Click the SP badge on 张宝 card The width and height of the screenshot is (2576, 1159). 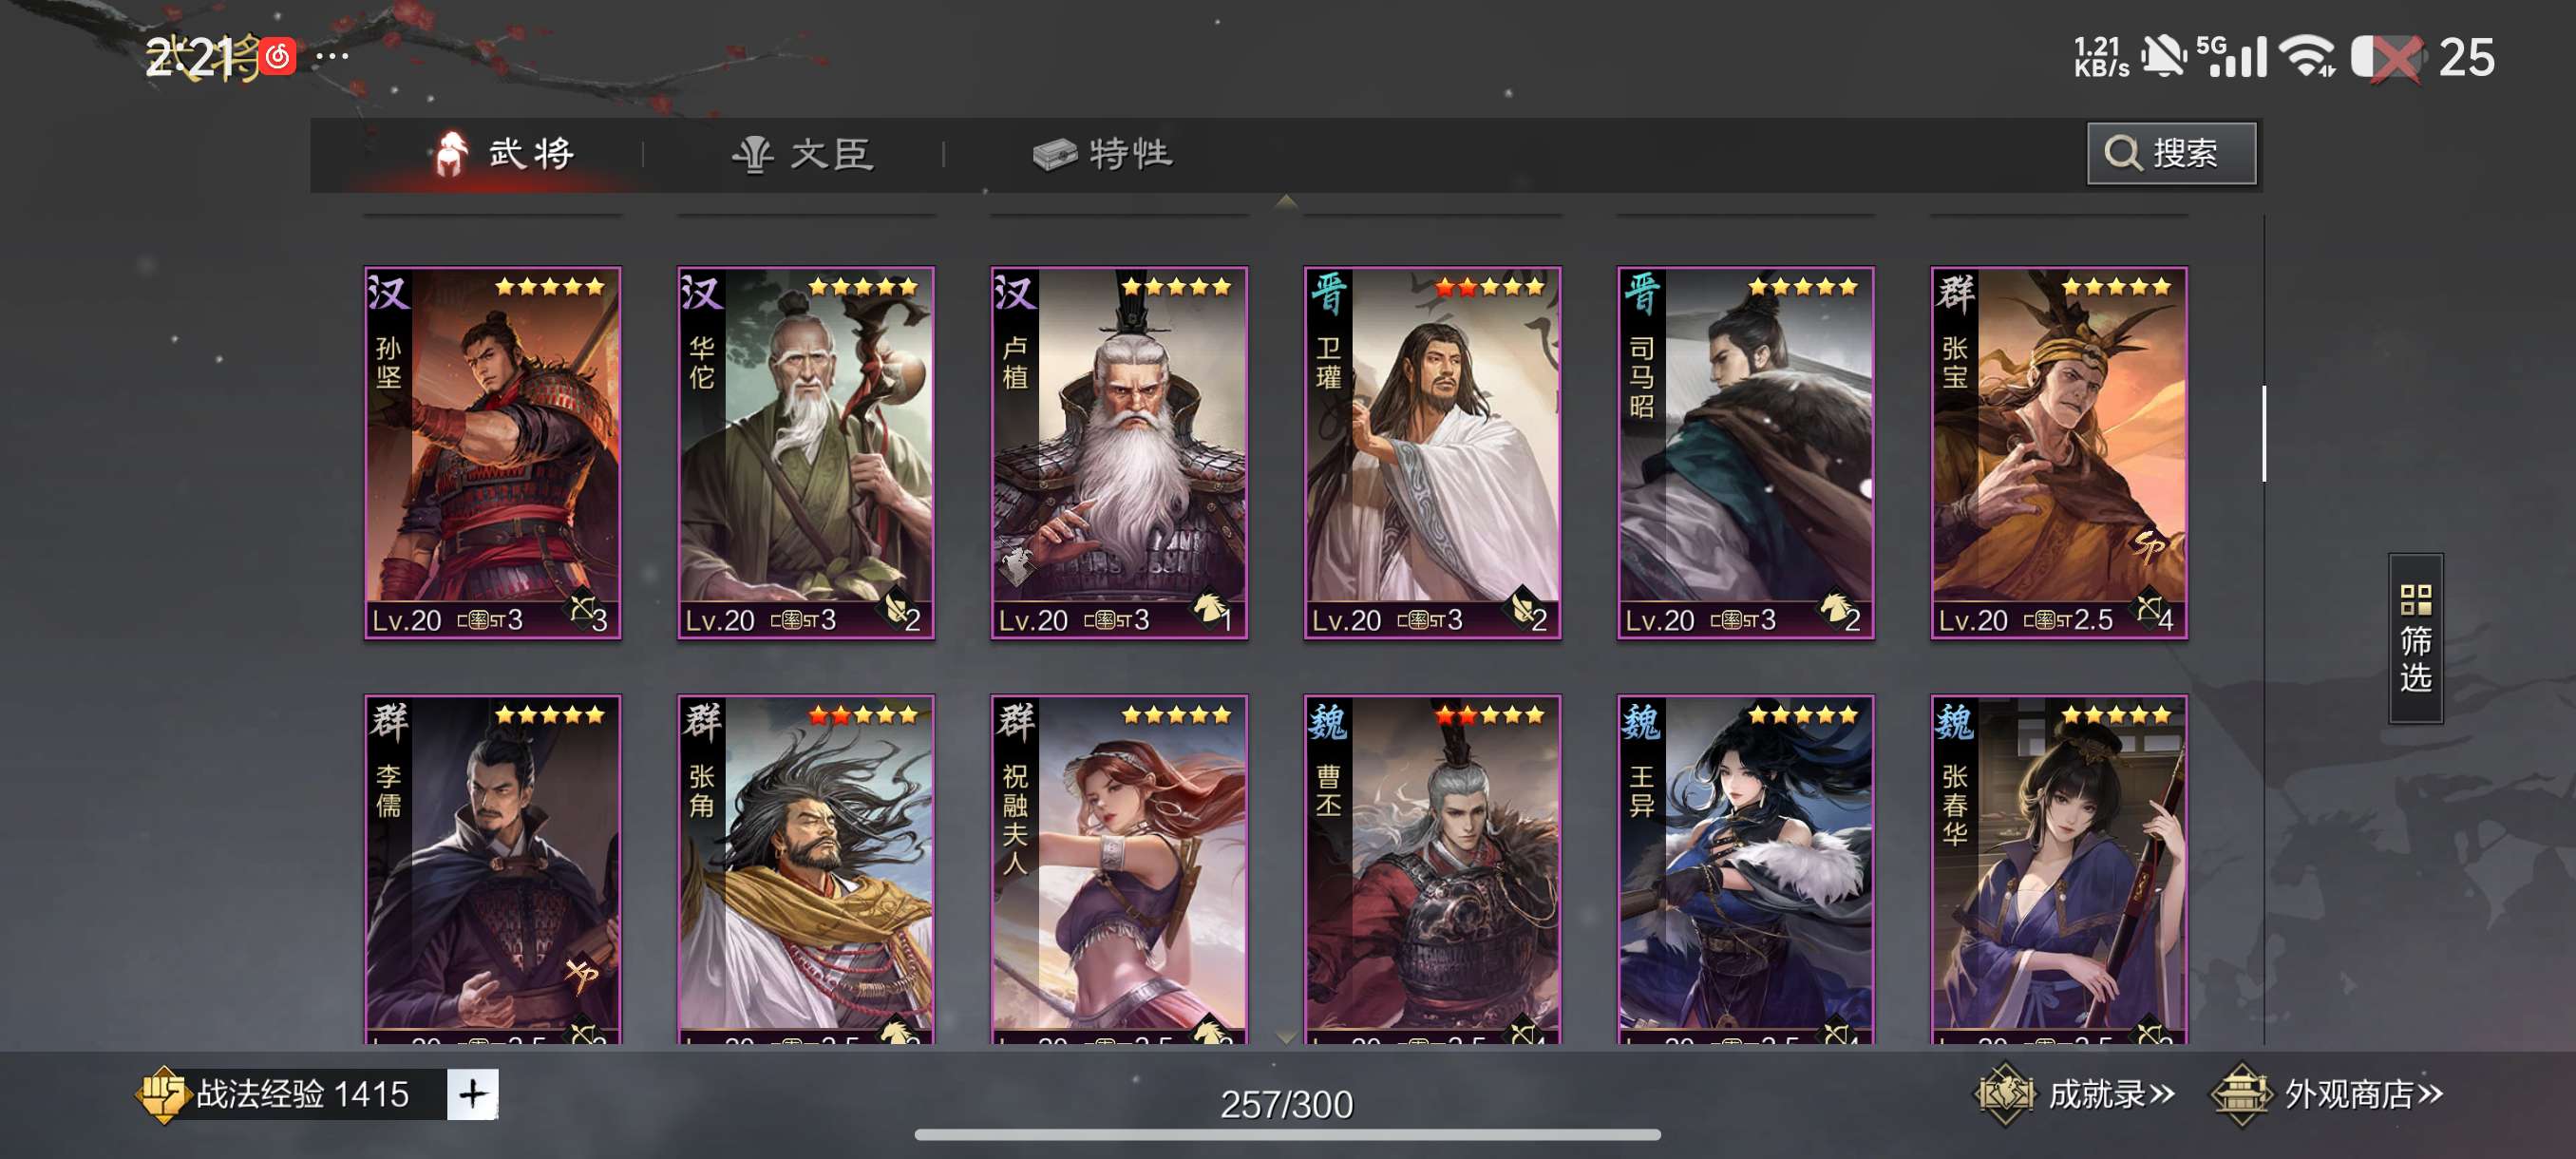tap(2149, 546)
